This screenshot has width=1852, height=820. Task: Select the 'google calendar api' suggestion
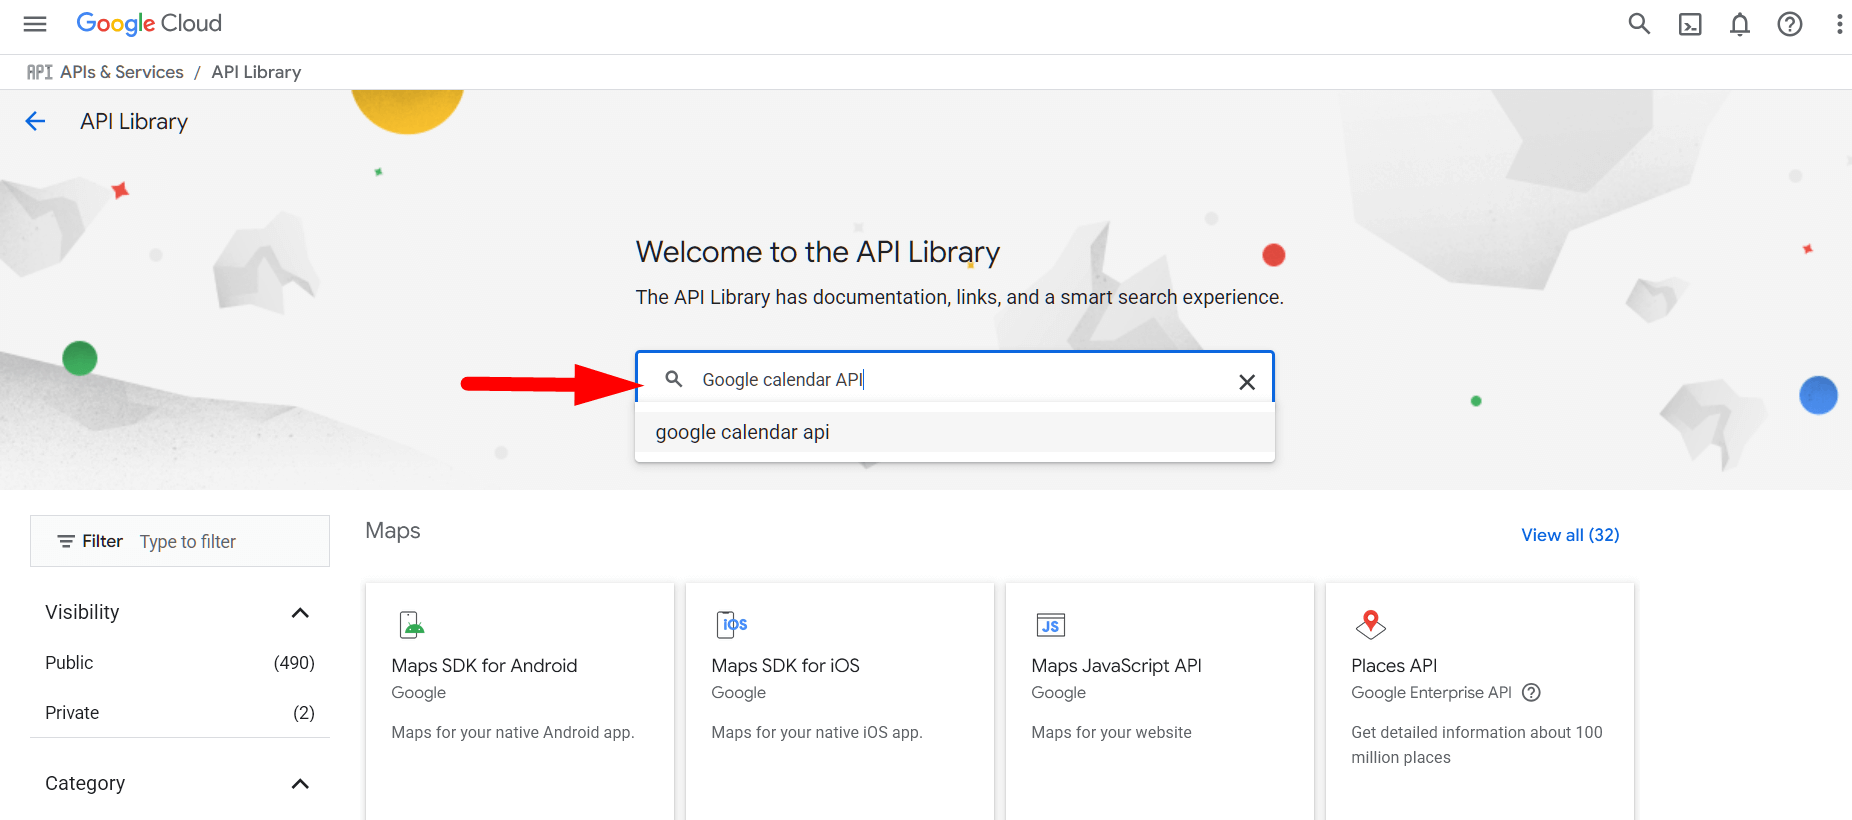point(955,432)
